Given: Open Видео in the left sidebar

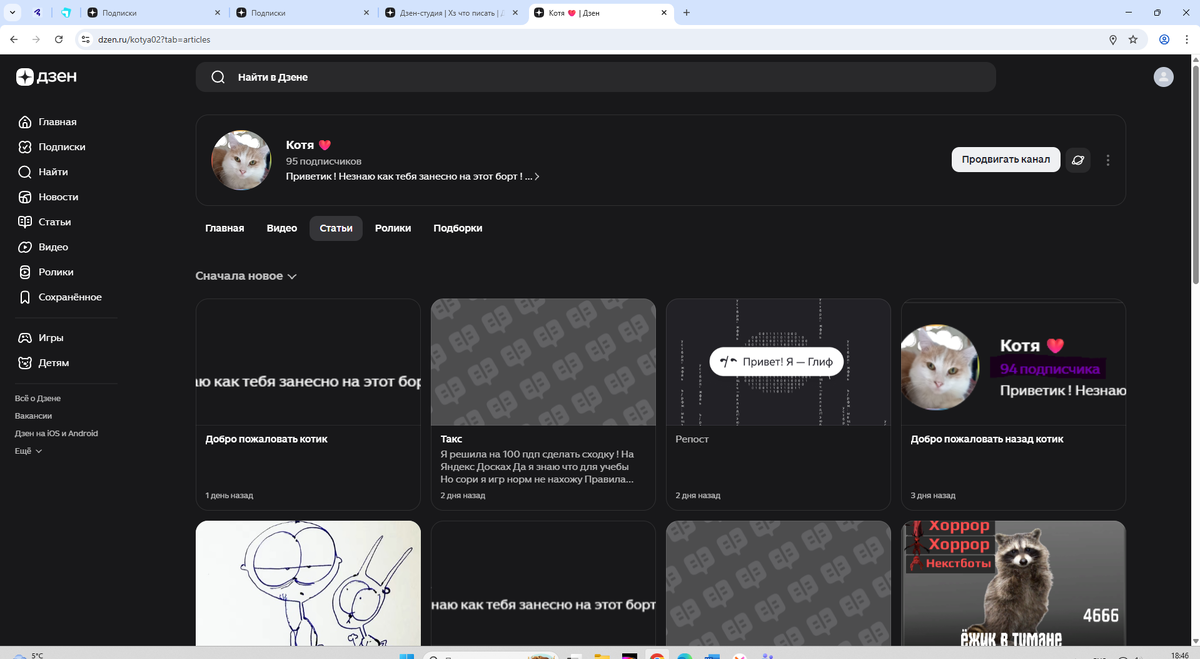Looking at the screenshot, I should click(44, 247).
